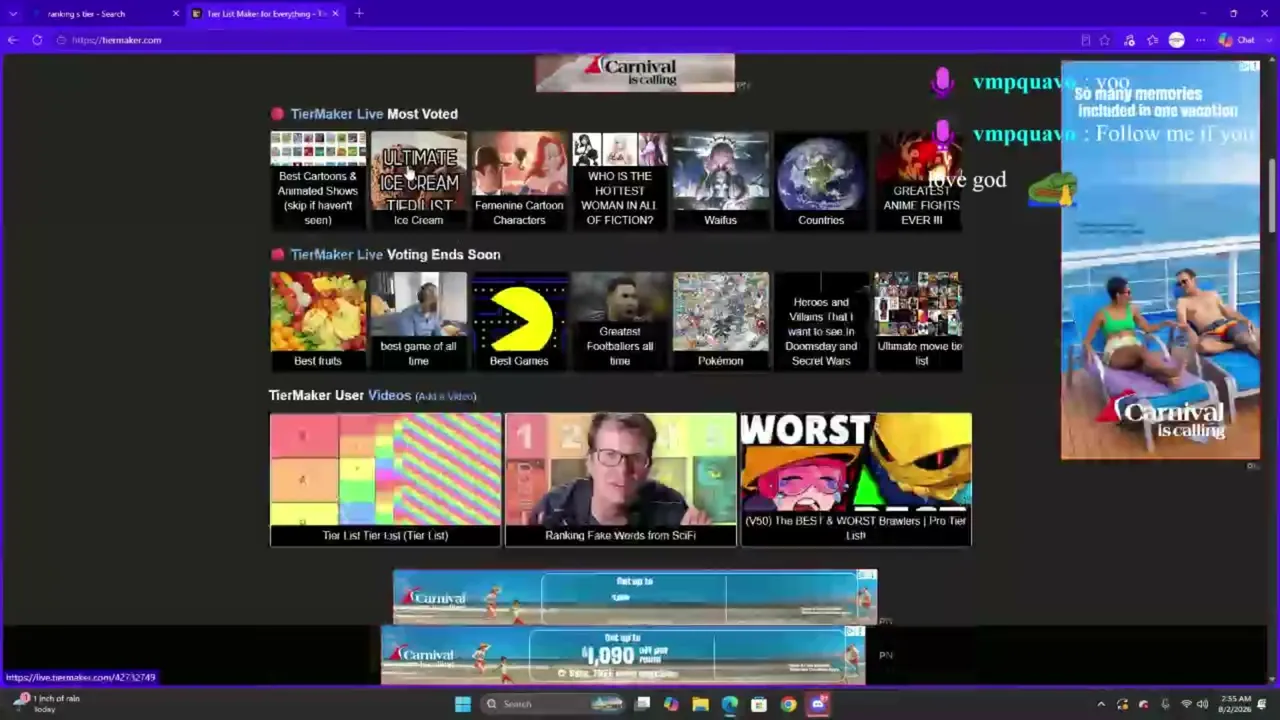Open File Explorer from the taskbar
Screen dimensions: 1280x720
[x=701, y=704]
